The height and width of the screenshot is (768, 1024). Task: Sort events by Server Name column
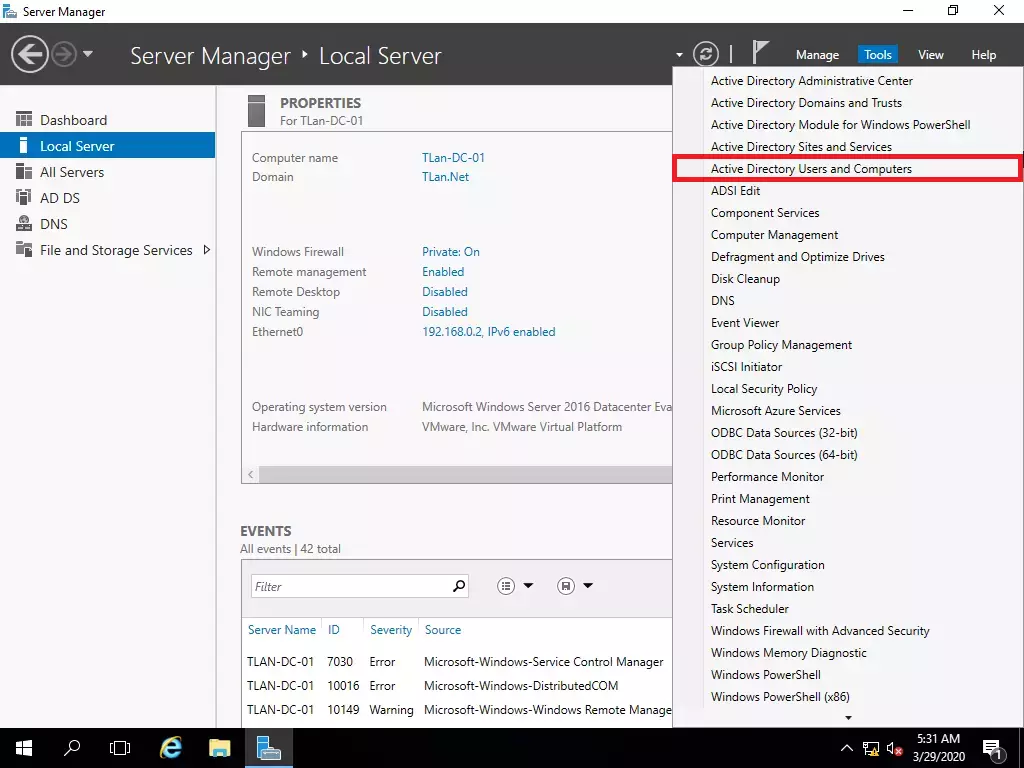point(281,630)
